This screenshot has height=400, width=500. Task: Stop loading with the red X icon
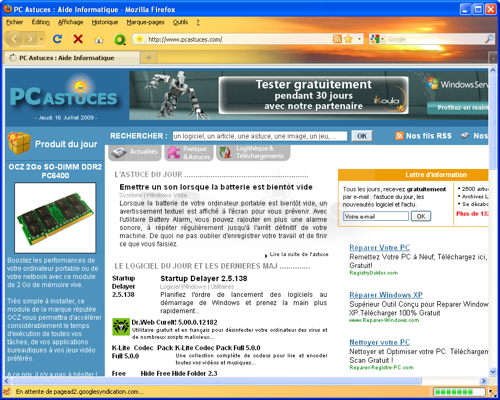click(78, 39)
